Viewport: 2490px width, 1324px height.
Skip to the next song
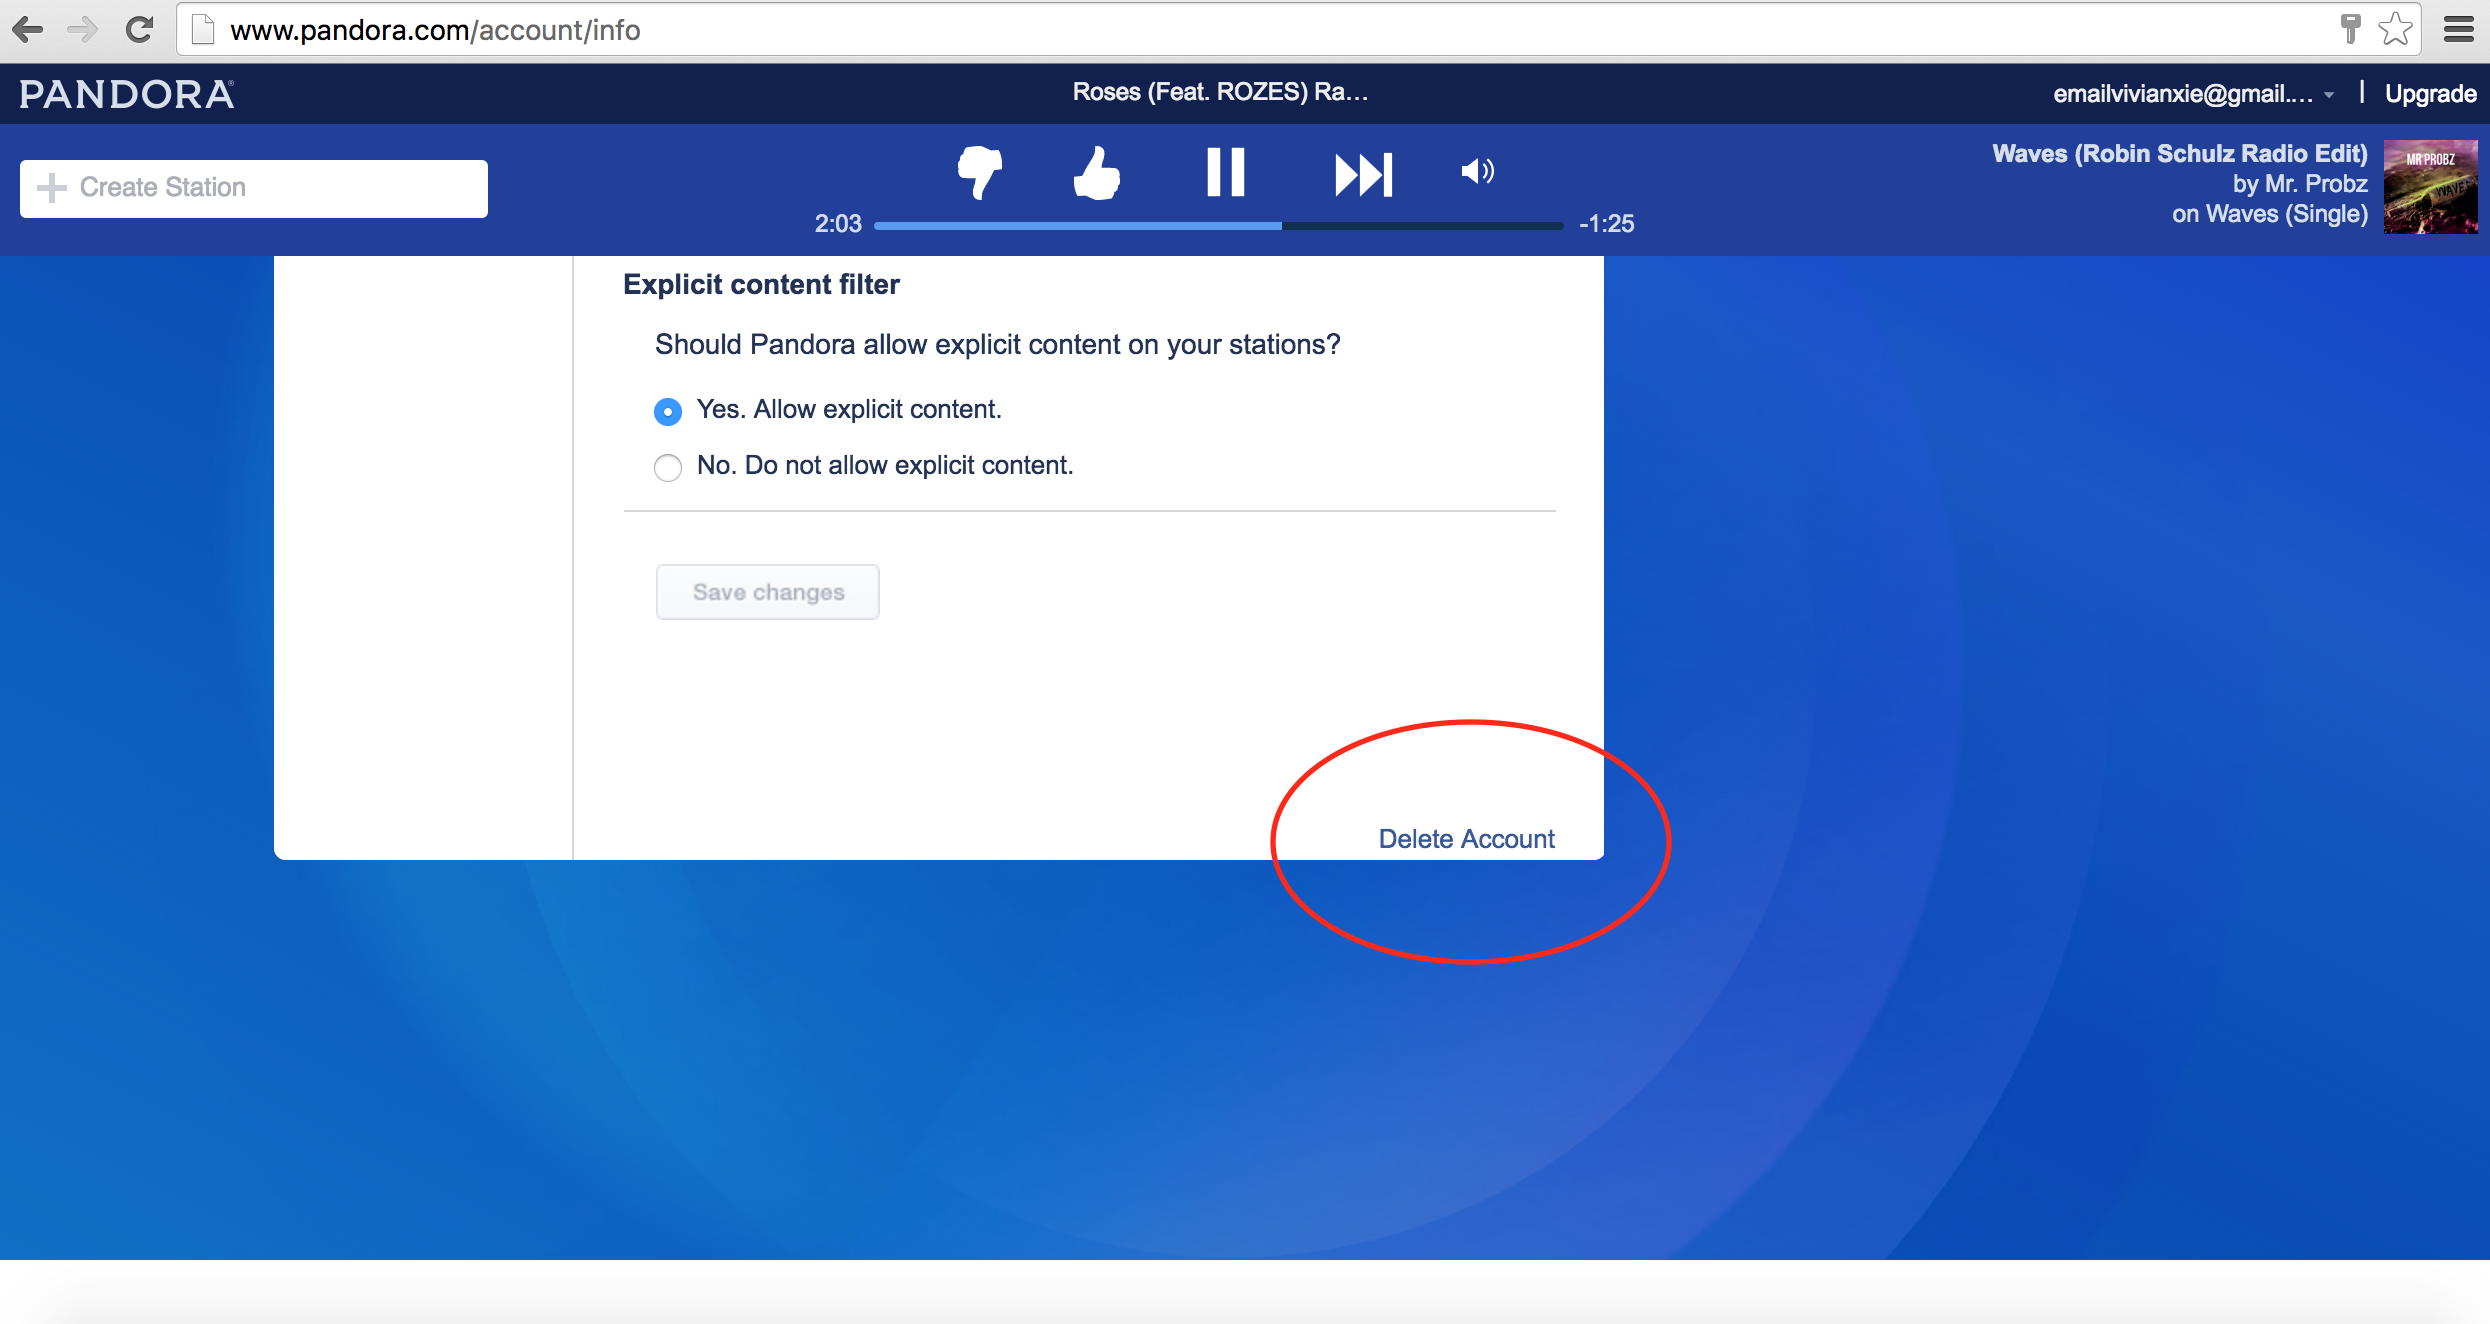pos(1364,174)
